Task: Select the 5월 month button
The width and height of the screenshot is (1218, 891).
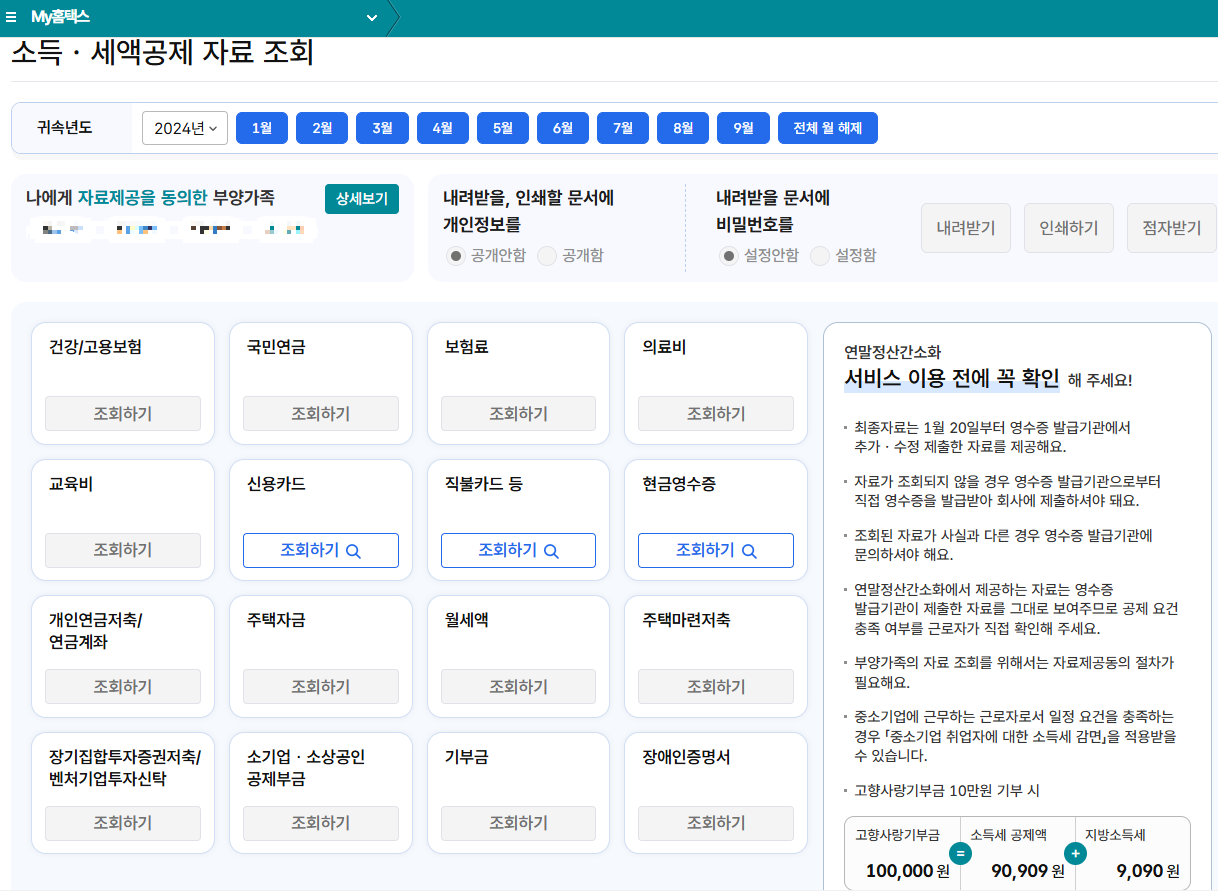Action: [502, 128]
